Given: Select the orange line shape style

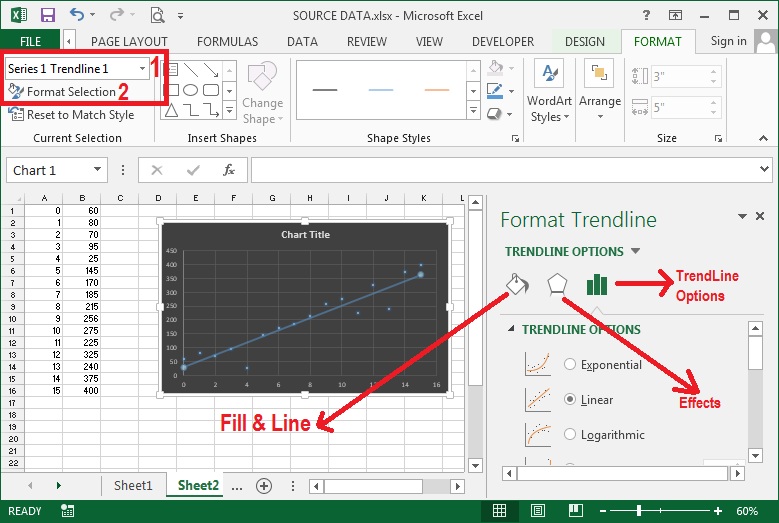Looking at the screenshot, I should click(x=437, y=90).
